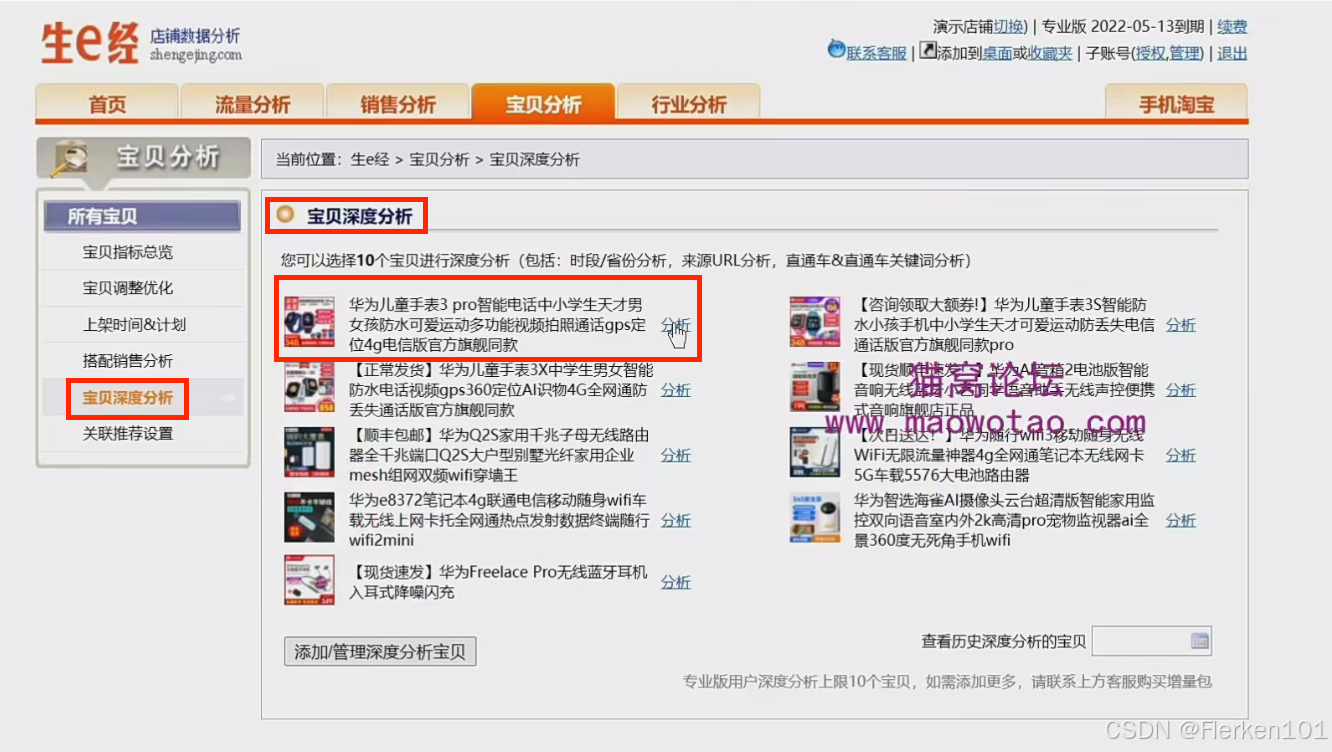The height and width of the screenshot is (752, 1332).
Task: Open thumbnail of 华为儿童手表3 pro product
Action: pos(309,321)
